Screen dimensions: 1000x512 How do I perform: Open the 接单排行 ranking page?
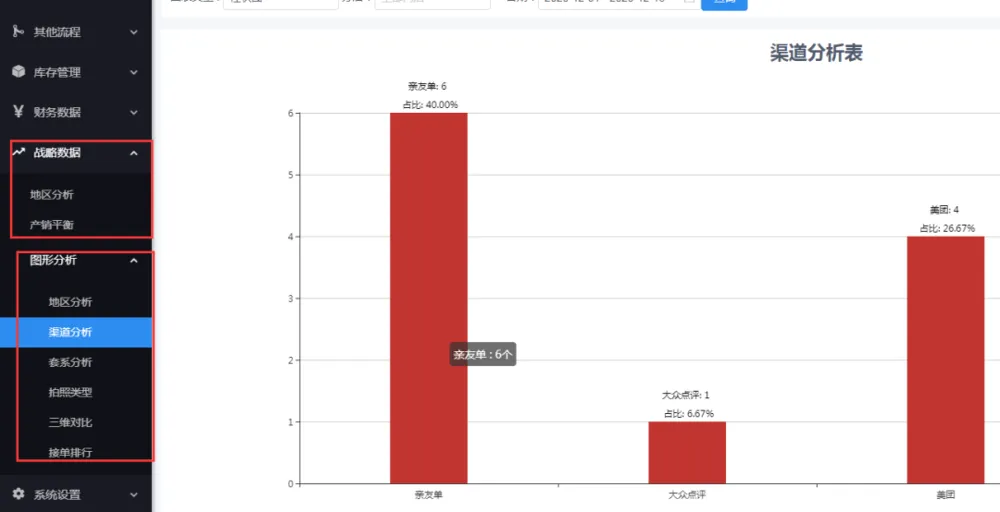click(70, 452)
